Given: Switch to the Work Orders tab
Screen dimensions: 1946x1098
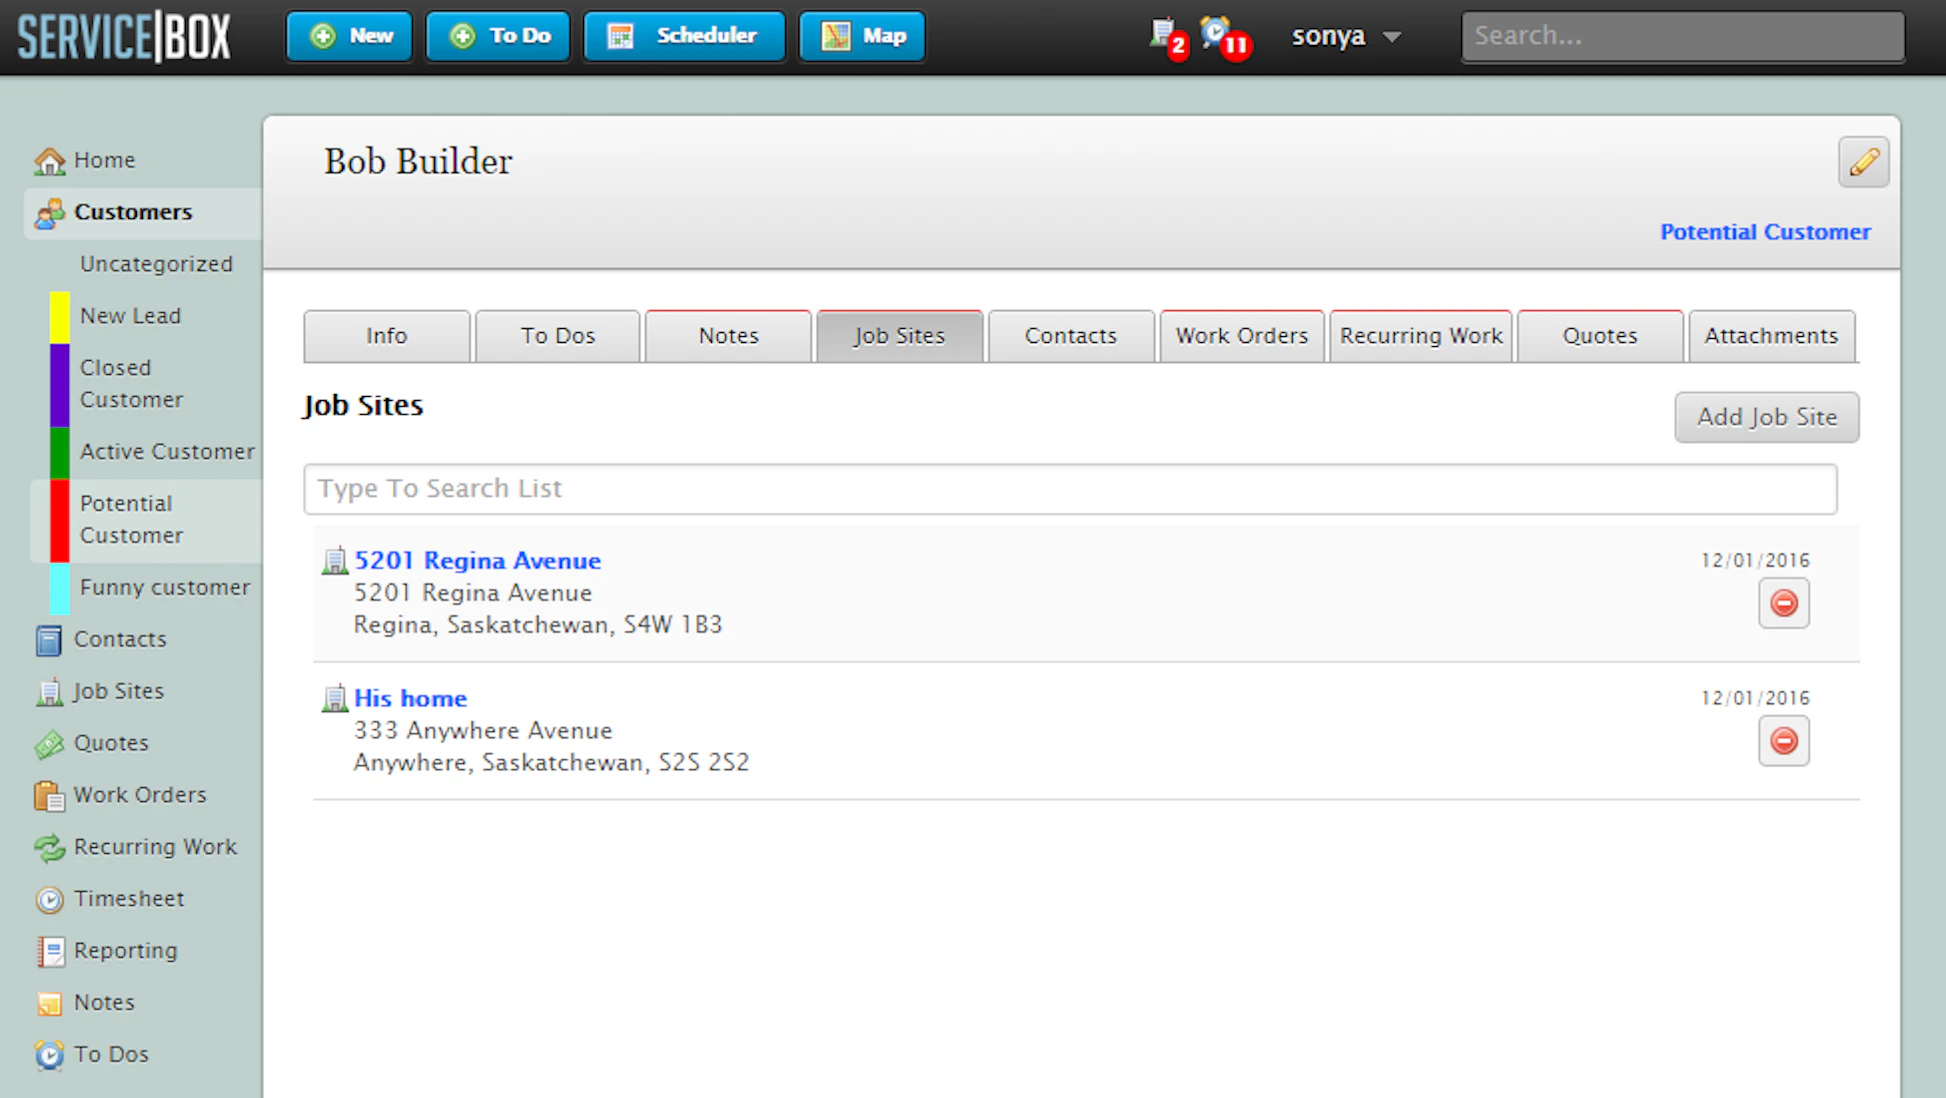Looking at the screenshot, I should (1242, 336).
